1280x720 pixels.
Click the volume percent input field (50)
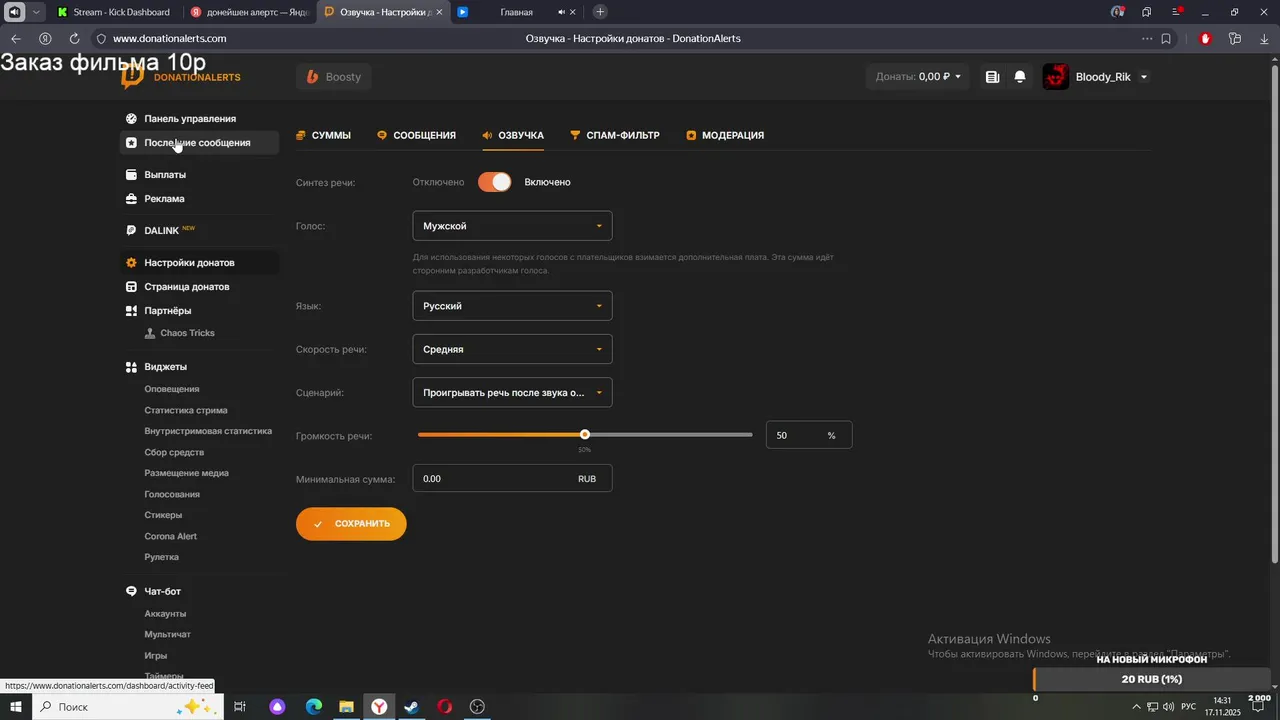point(809,435)
